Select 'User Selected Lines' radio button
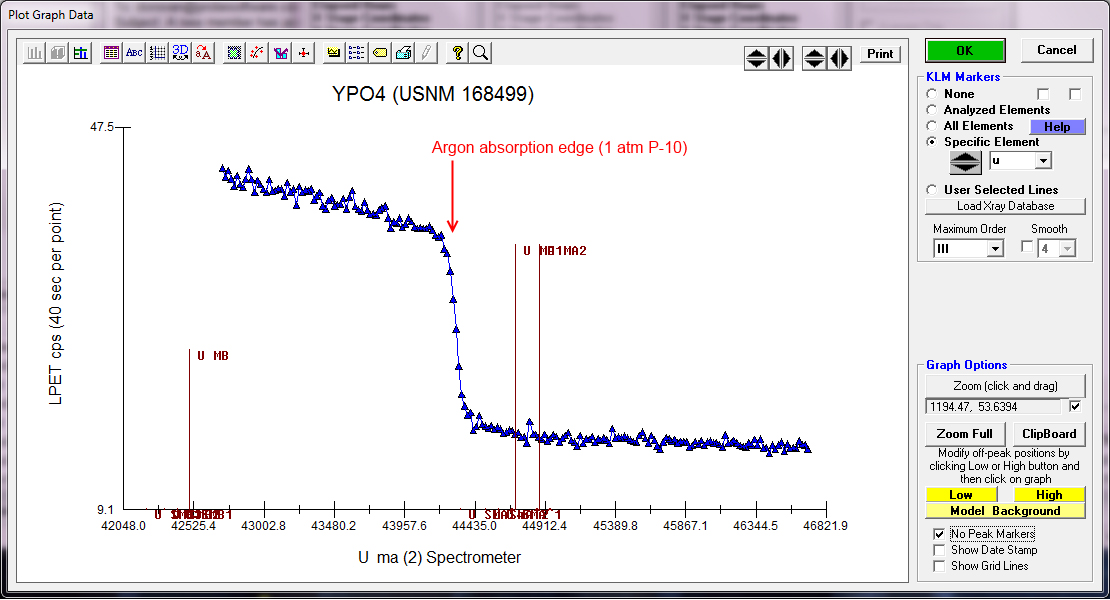The image size is (1110, 600). pyautogui.click(x=933, y=190)
